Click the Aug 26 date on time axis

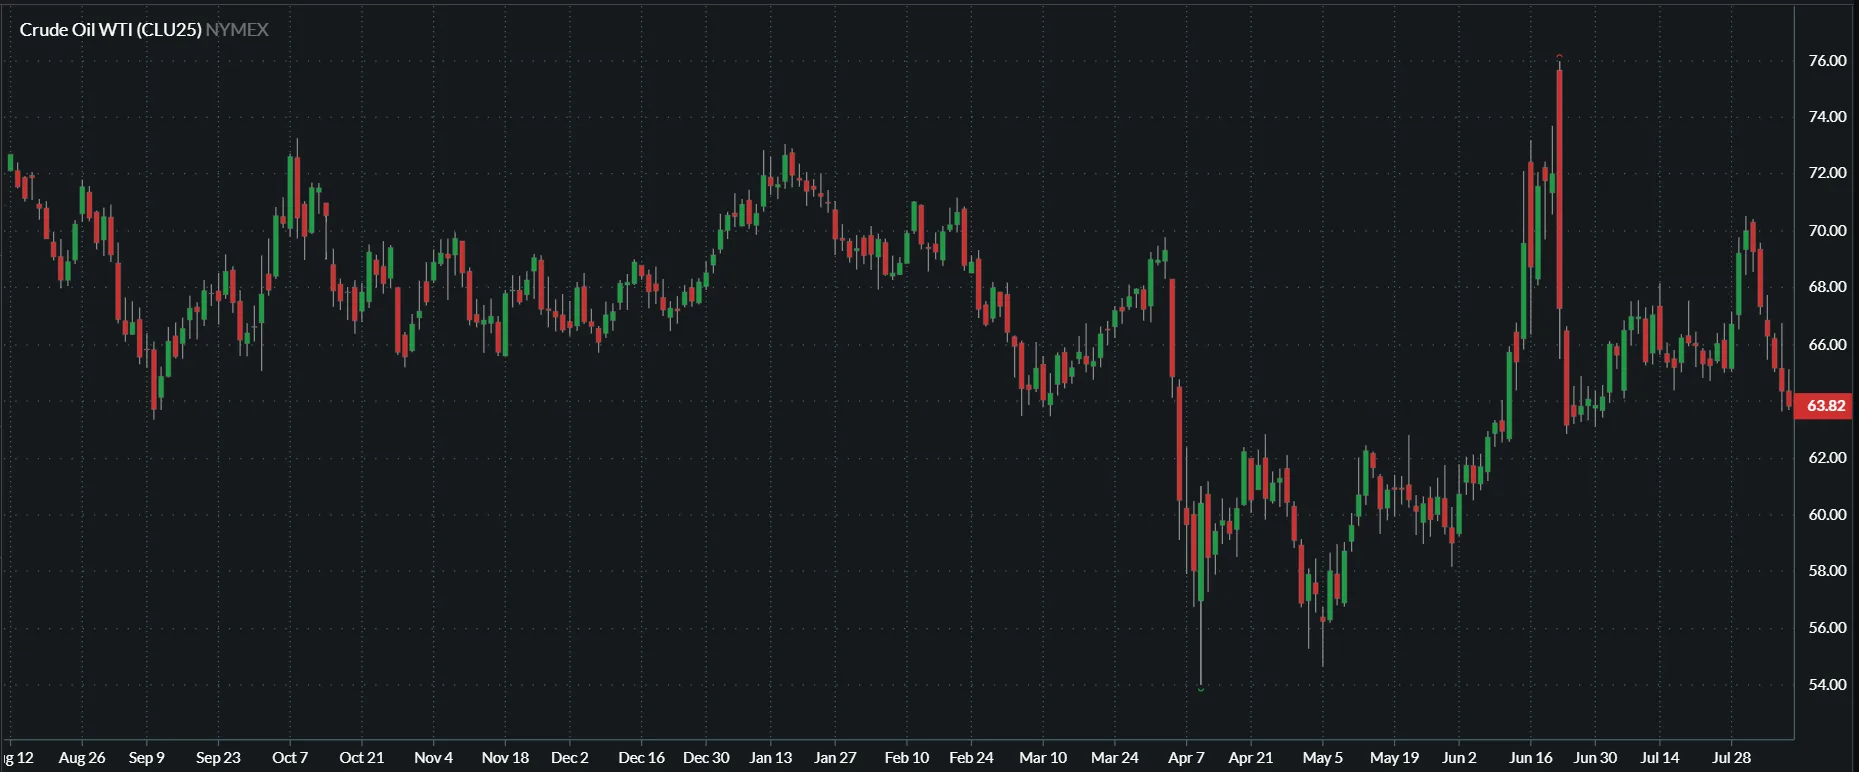coord(82,758)
